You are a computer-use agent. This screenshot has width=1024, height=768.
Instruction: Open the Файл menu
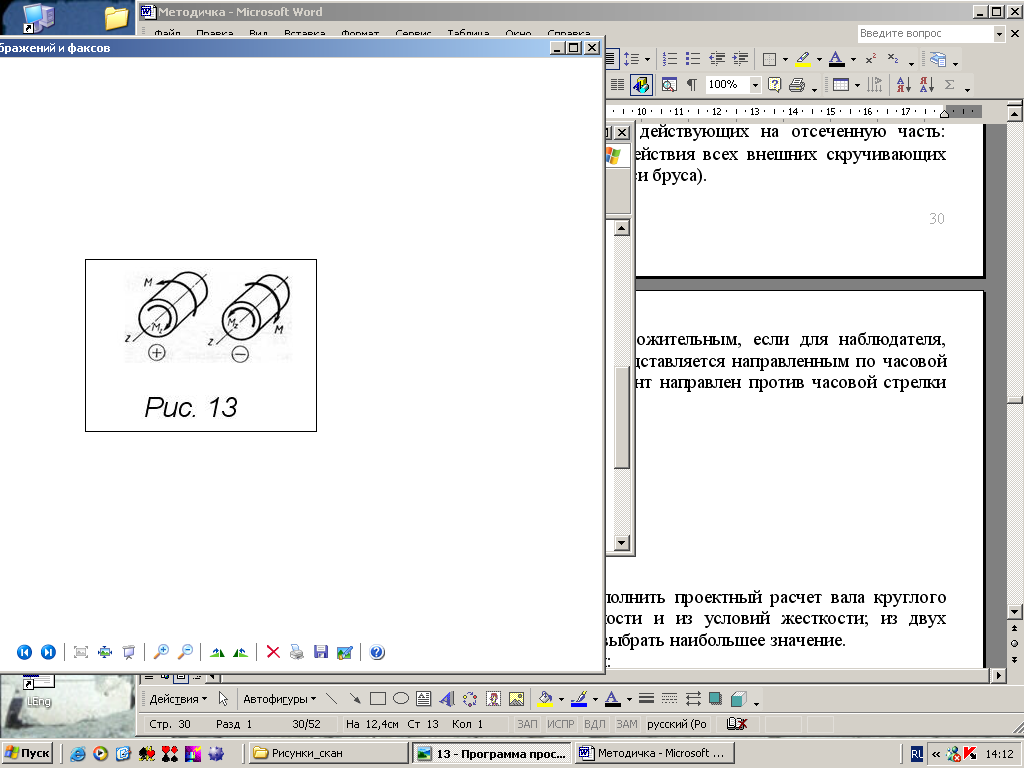(167, 33)
